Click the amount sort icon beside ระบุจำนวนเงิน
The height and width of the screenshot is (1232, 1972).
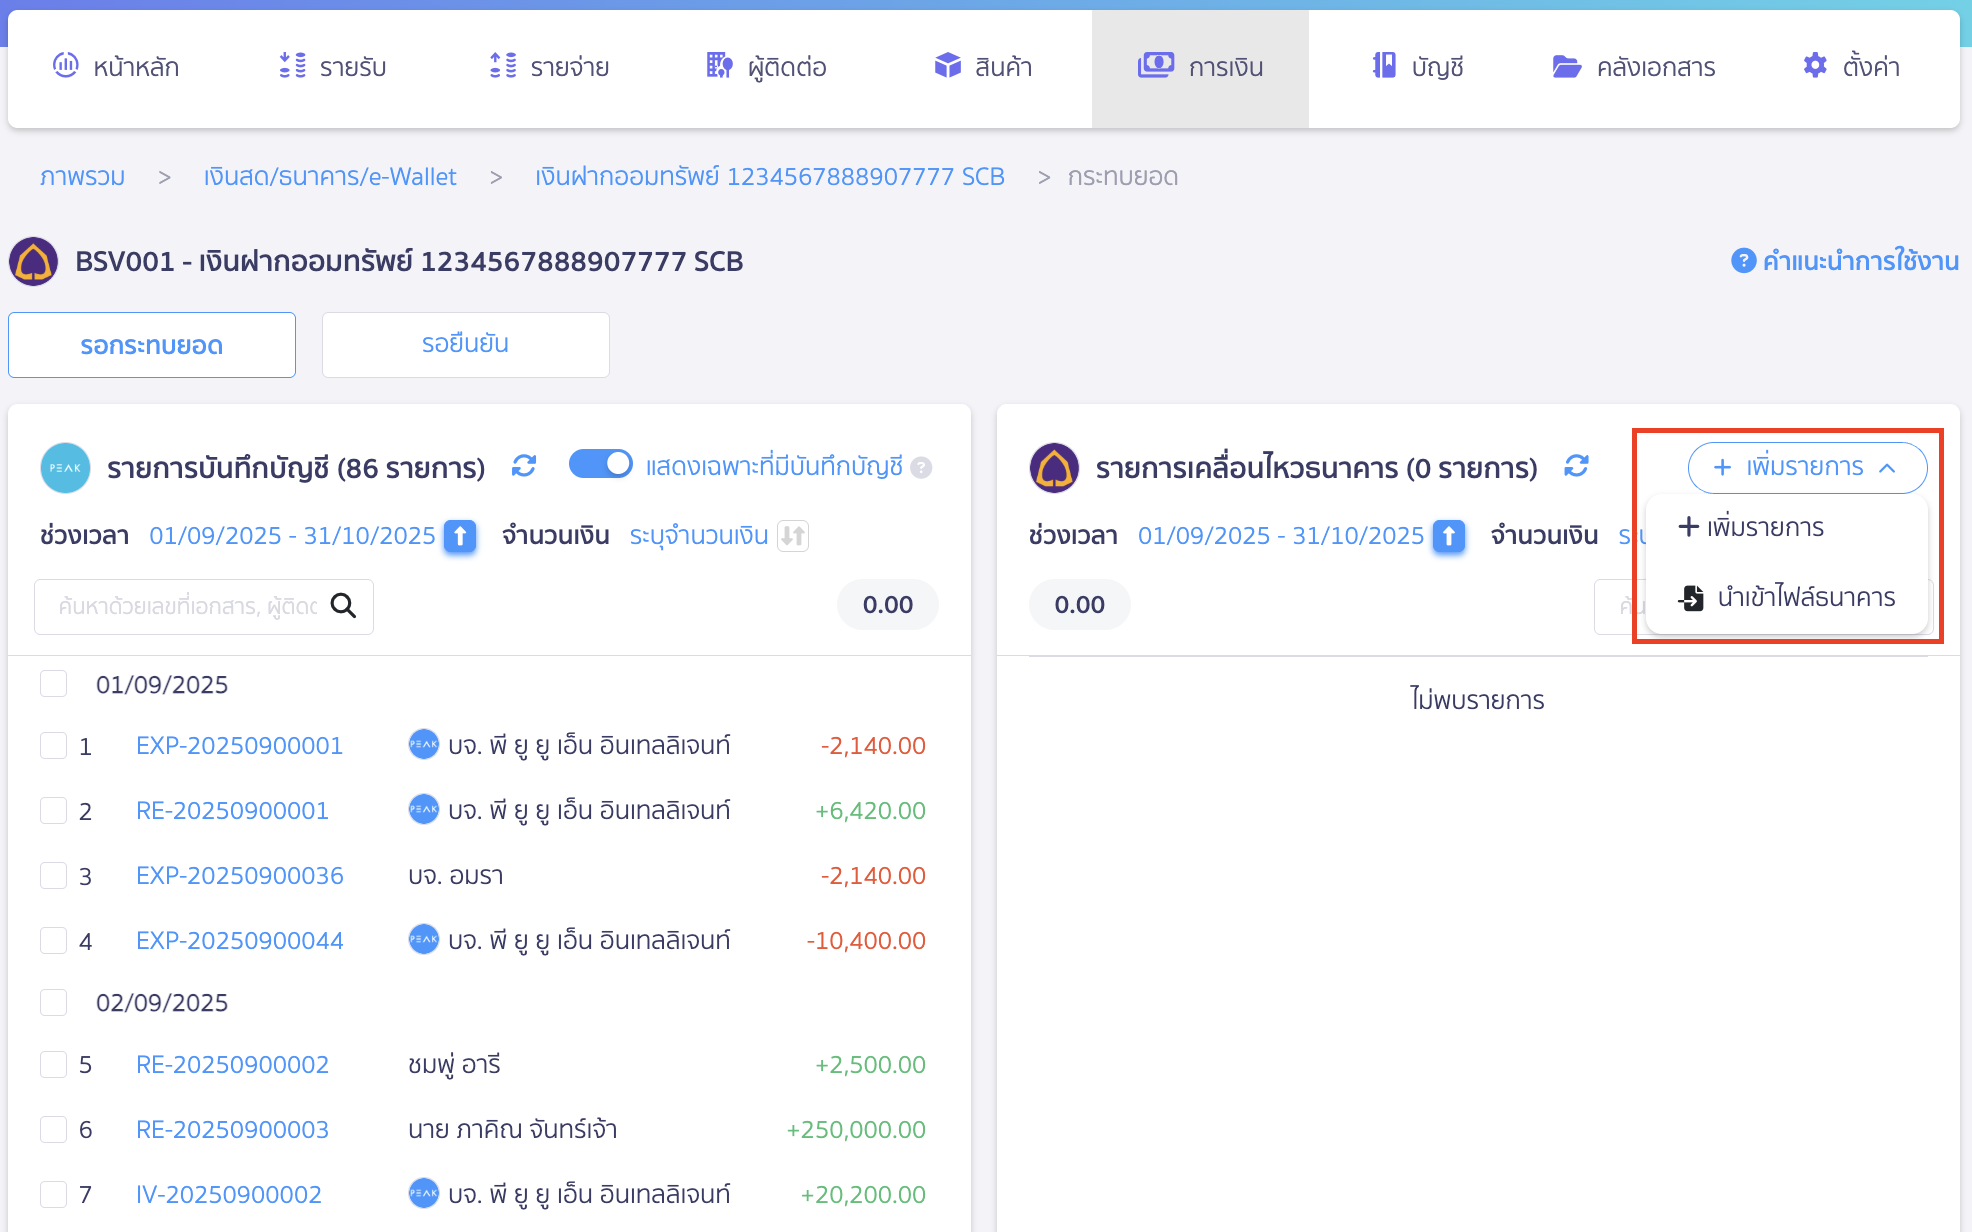793,536
